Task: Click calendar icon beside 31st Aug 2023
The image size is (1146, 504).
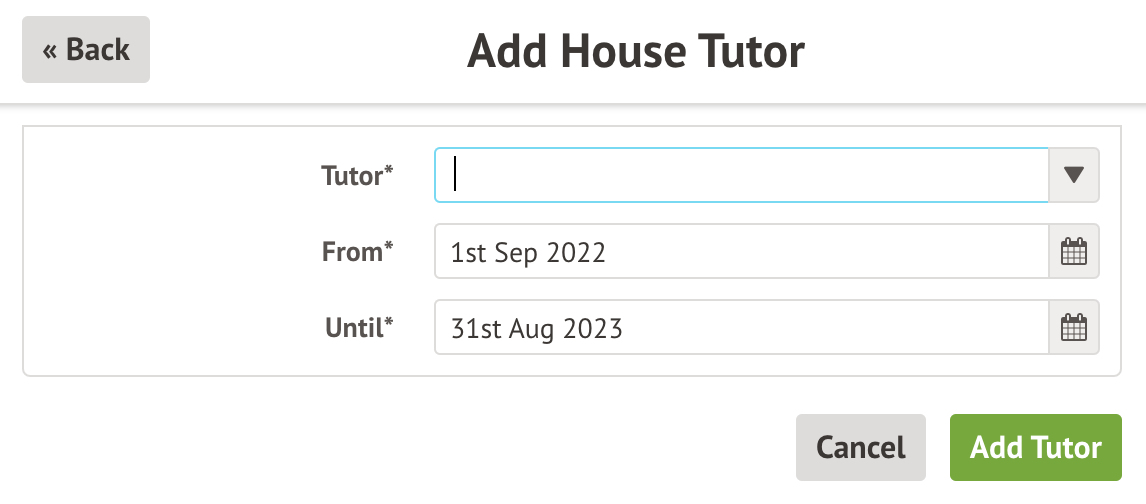Action: click(1073, 327)
